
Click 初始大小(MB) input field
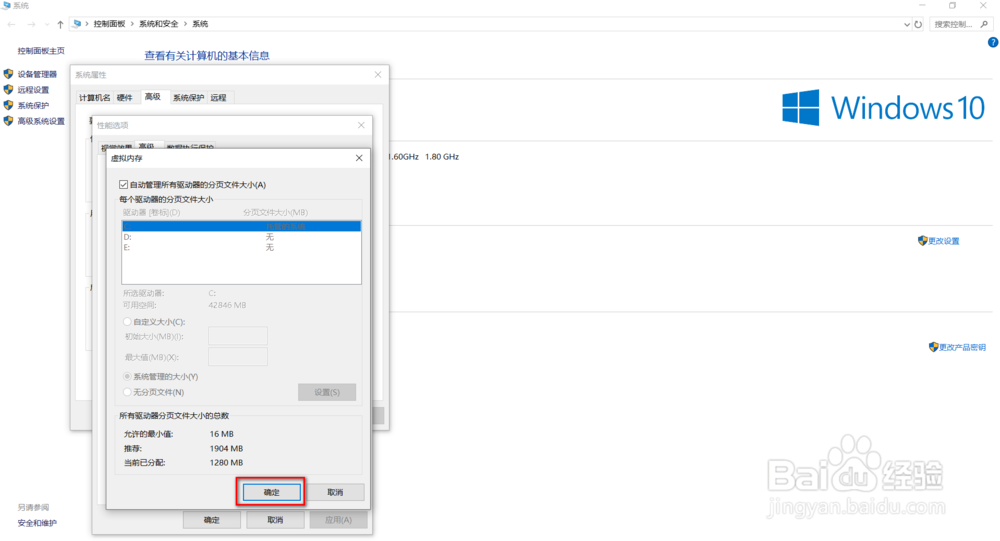(x=238, y=336)
